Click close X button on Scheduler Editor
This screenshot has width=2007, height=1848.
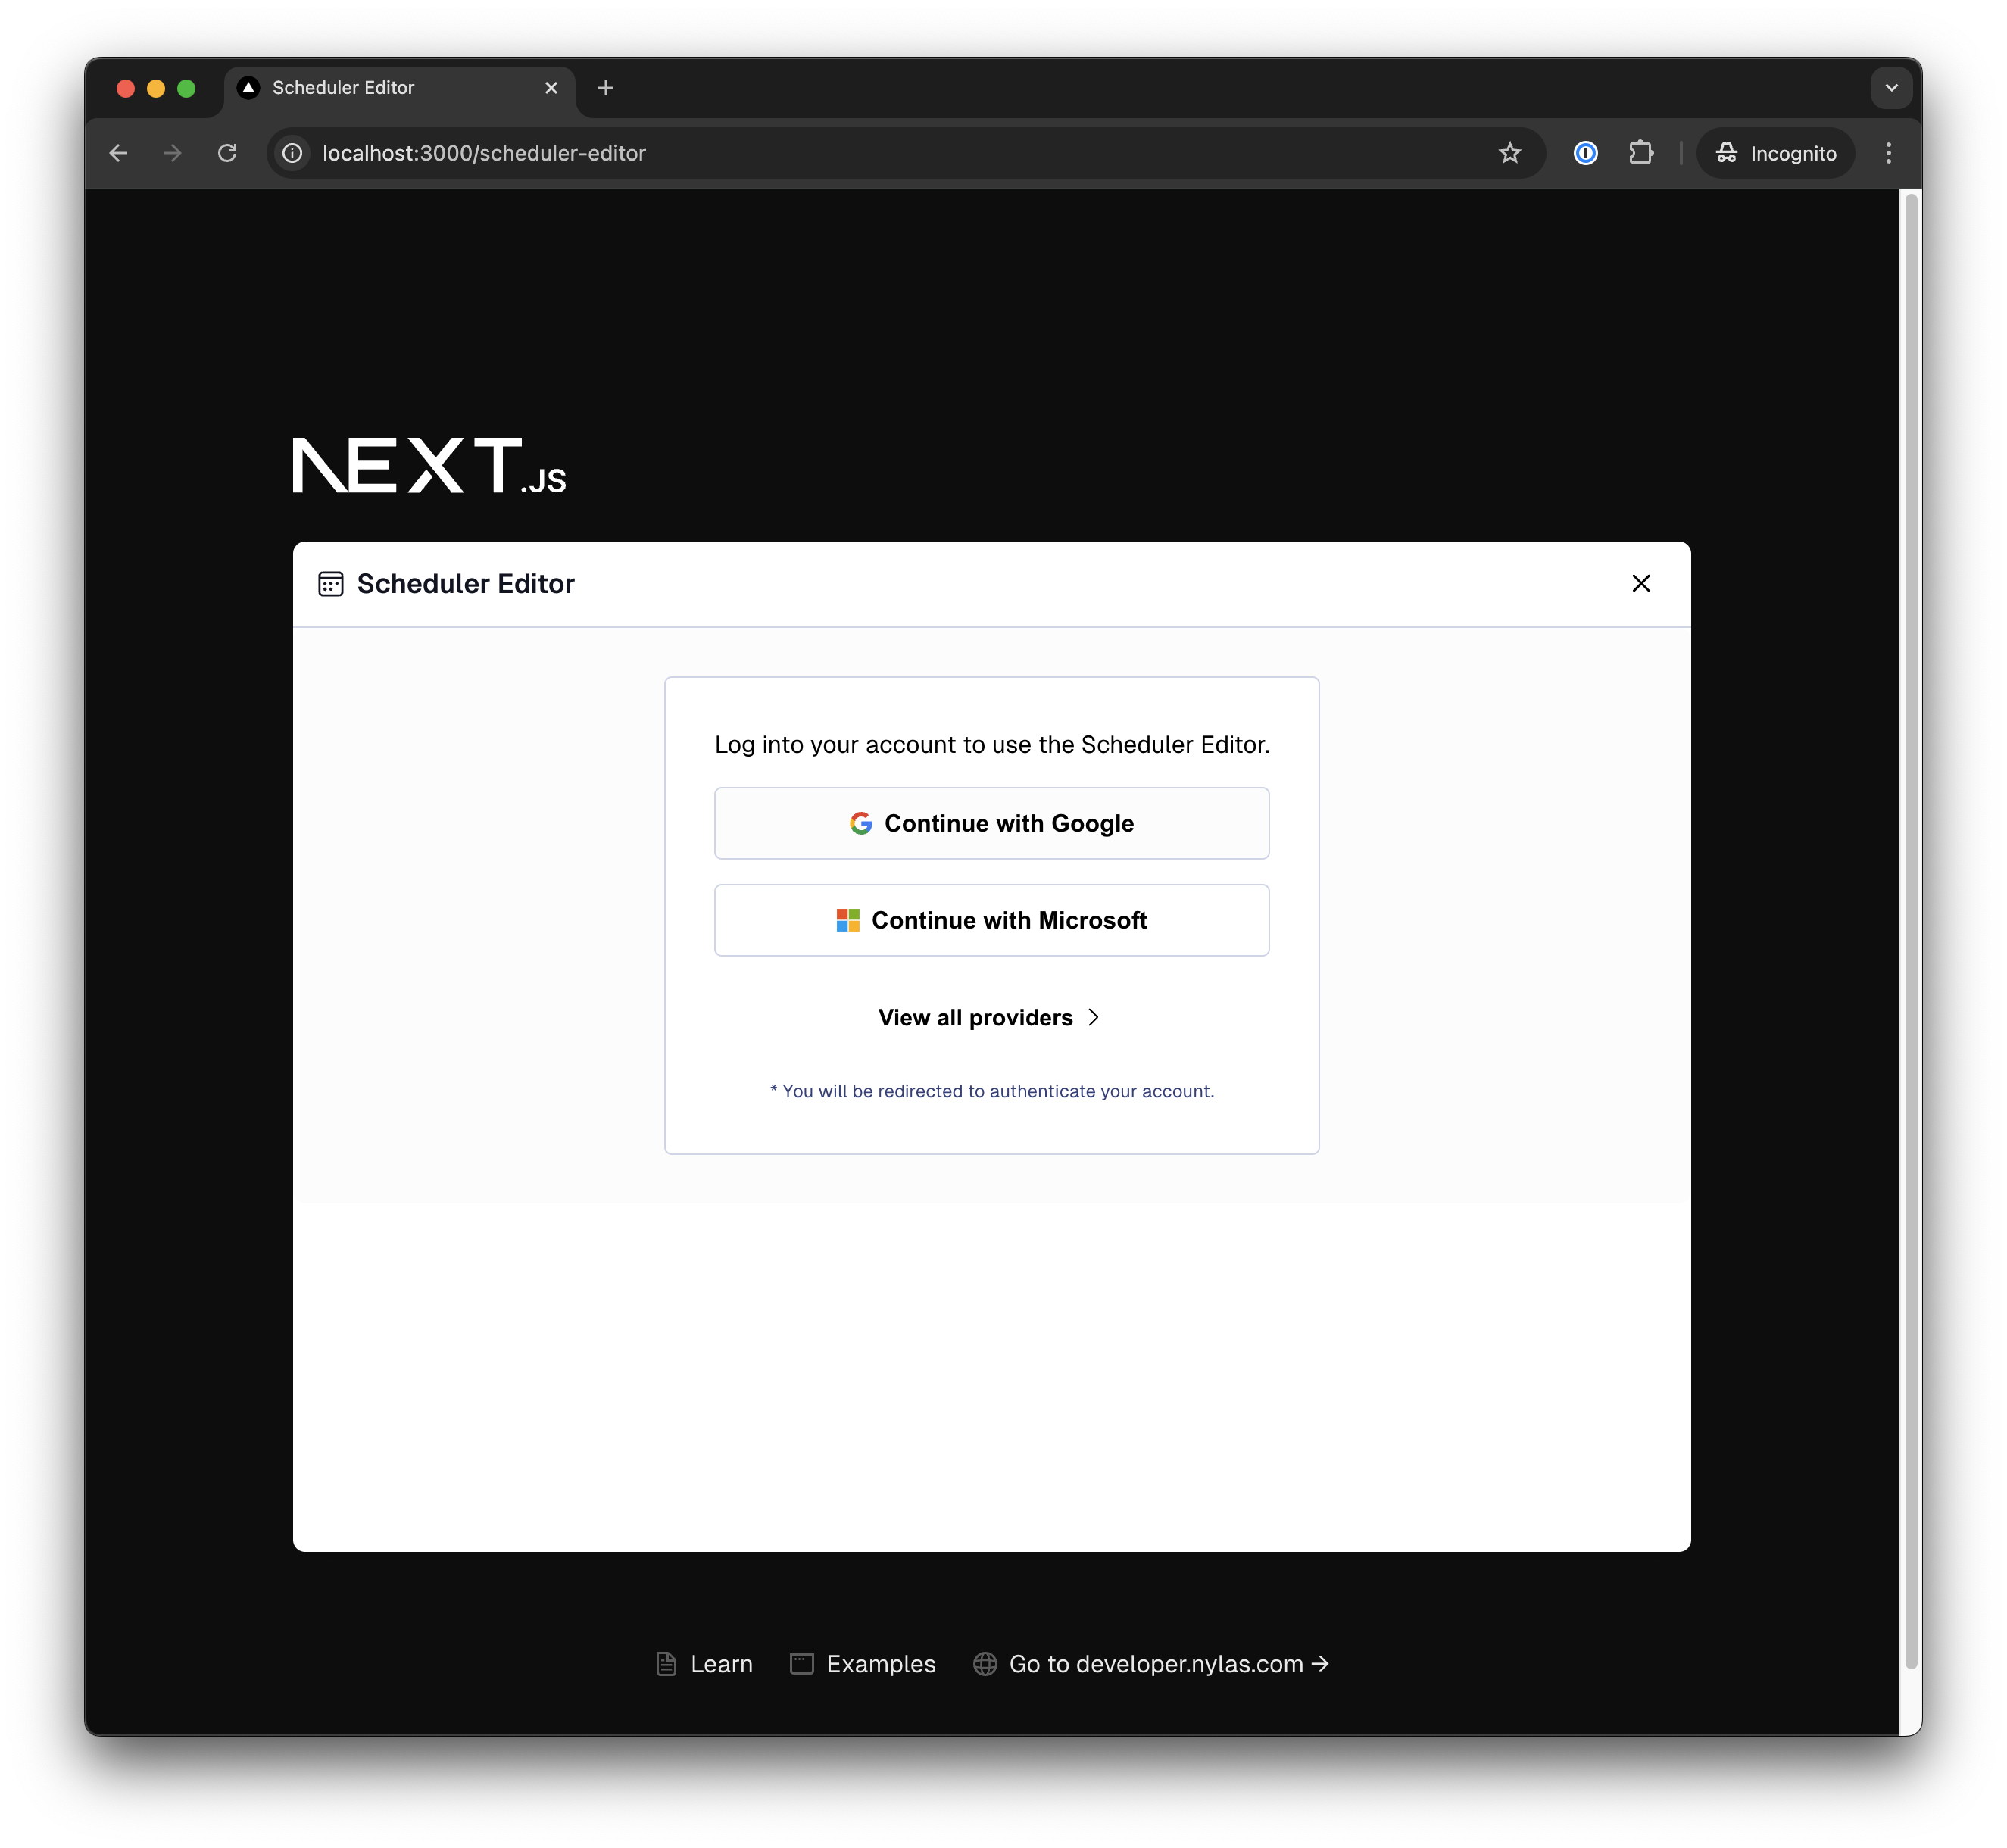click(x=1640, y=582)
